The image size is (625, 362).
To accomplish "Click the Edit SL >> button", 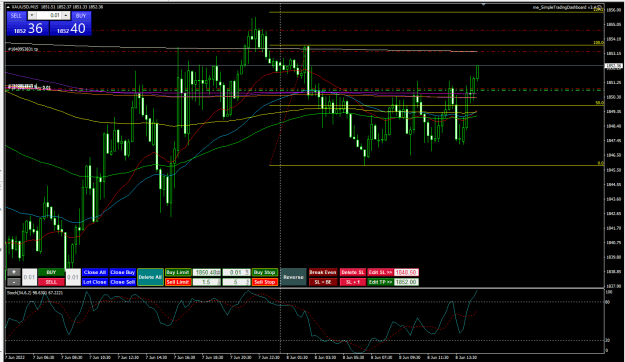I will 380,272.
